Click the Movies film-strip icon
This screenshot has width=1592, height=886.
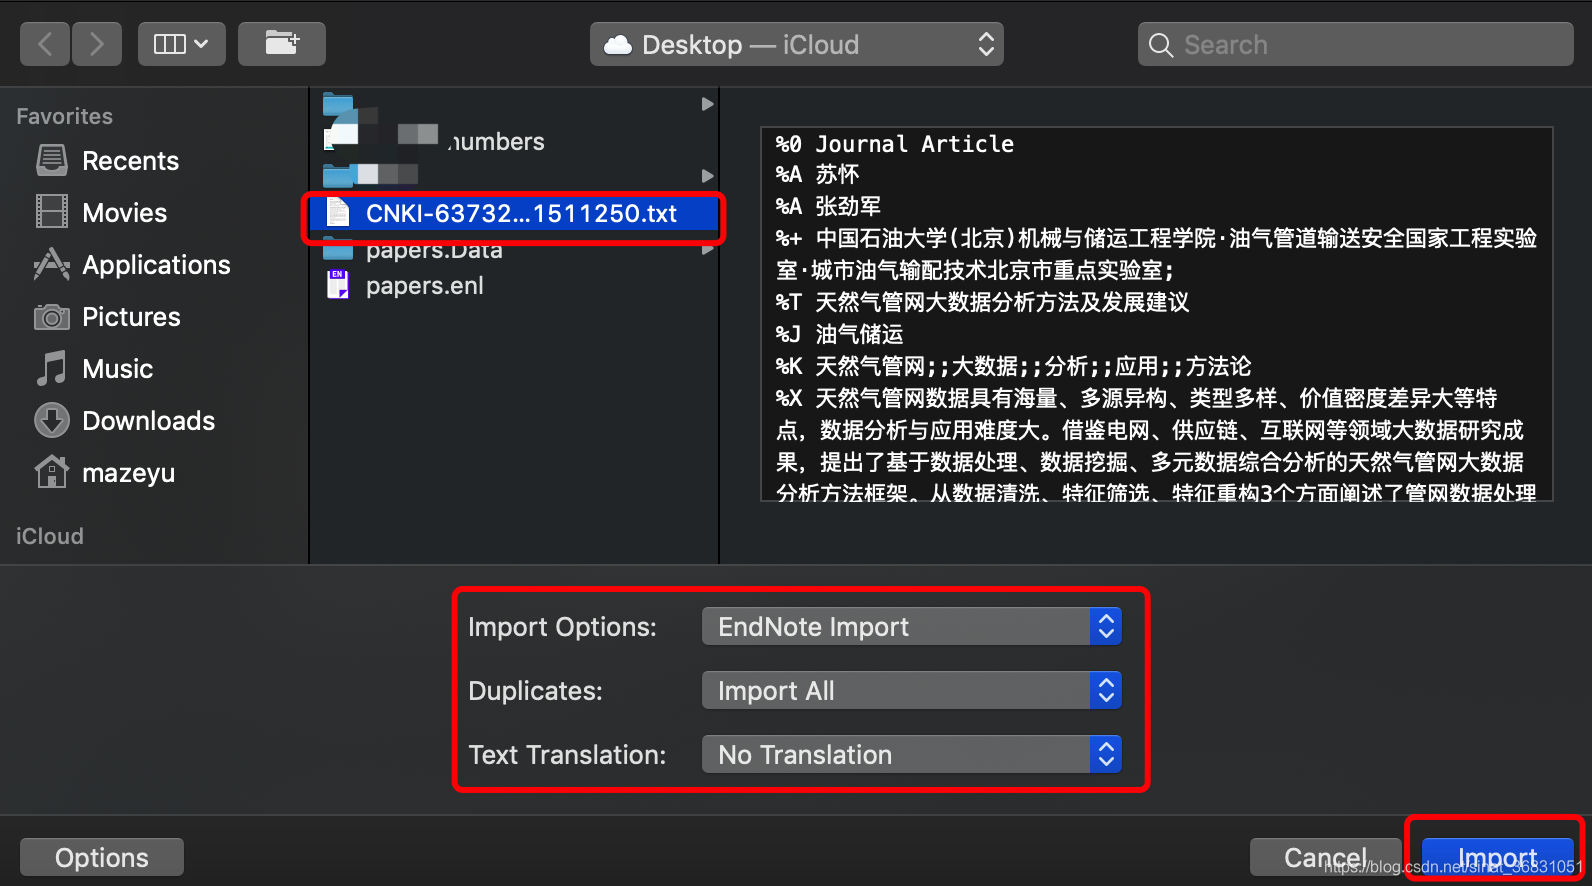coord(52,212)
